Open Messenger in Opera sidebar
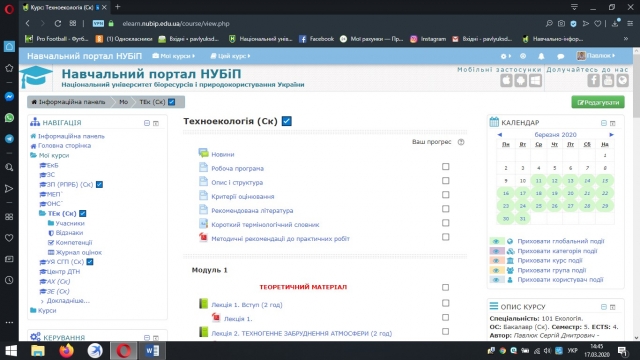The width and height of the screenshot is (640, 360). click(9, 96)
